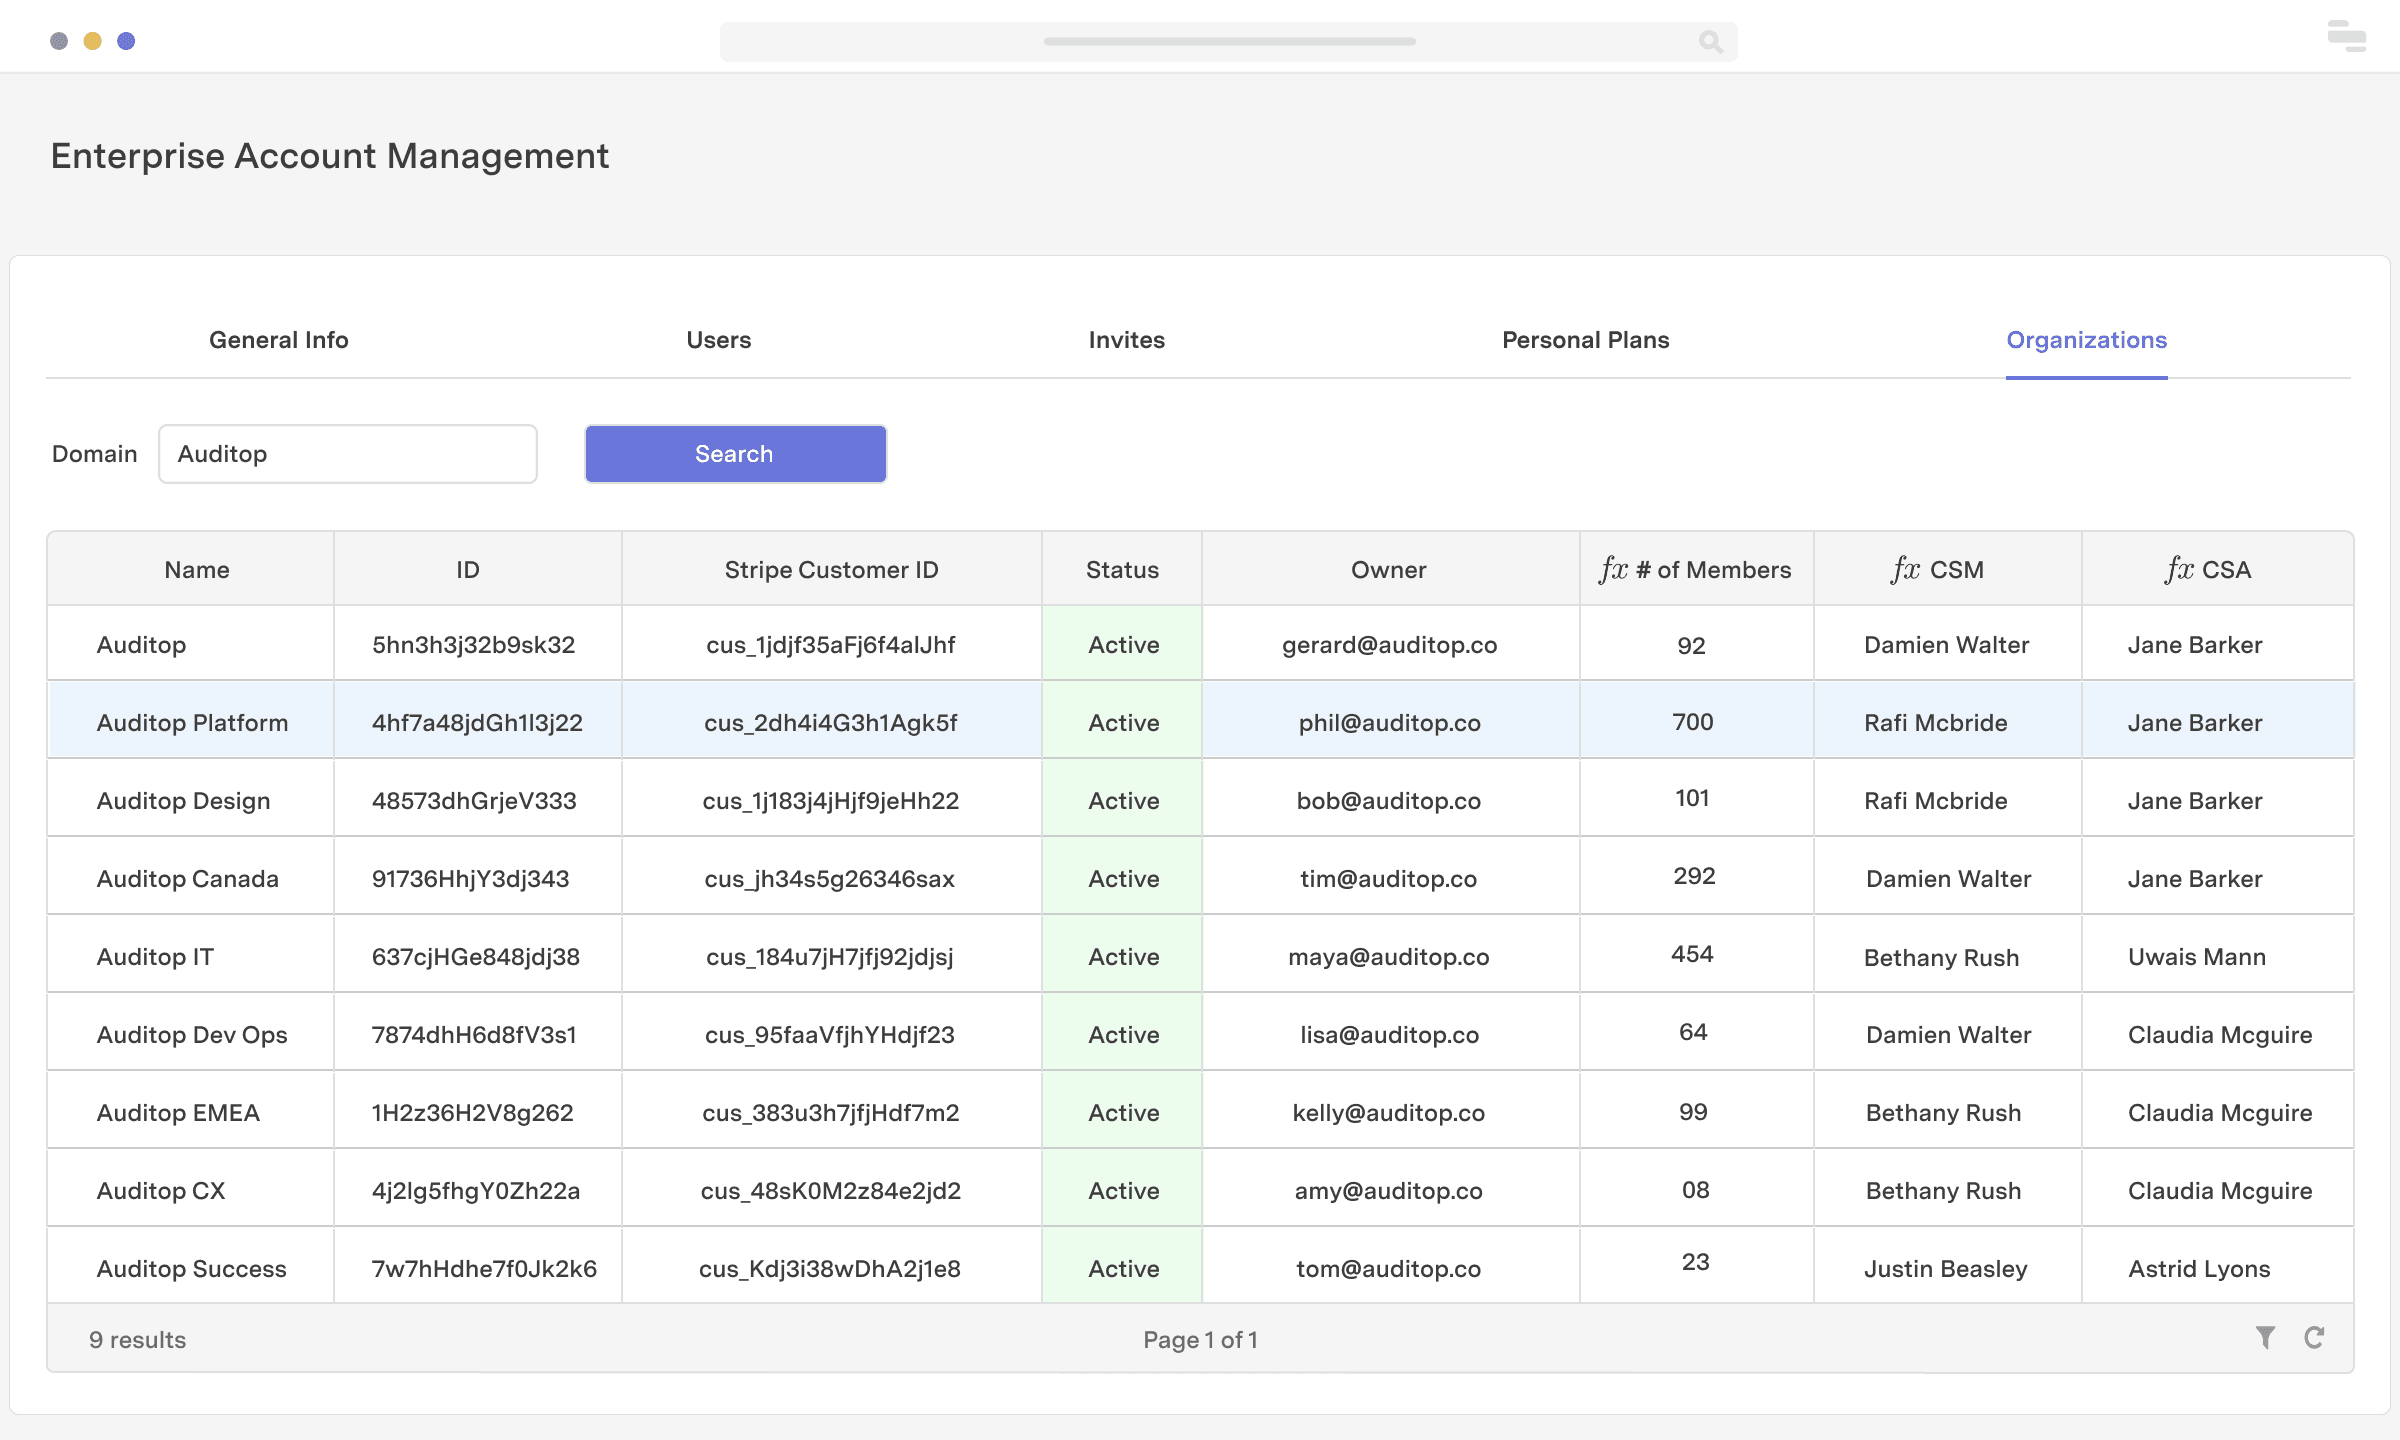The height and width of the screenshot is (1440, 2400).
Task: Open the Users tab
Action: pyautogui.click(x=718, y=340)
